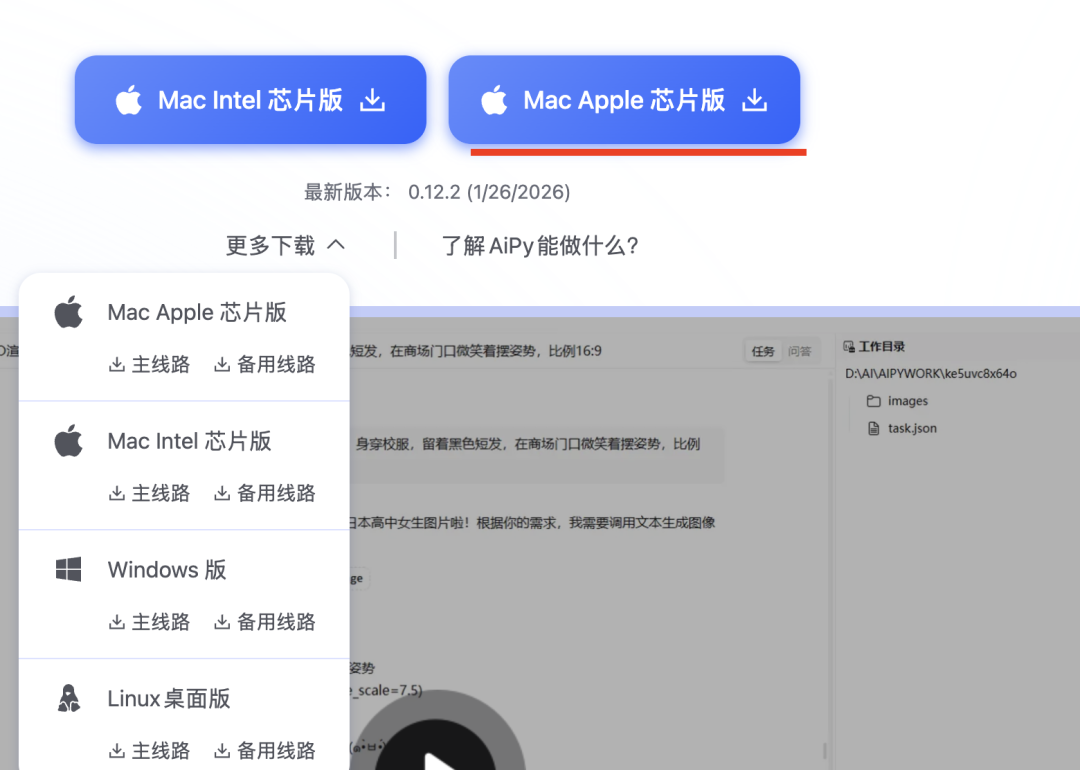Viewport: 1080px width, 770px height.
Task: Click the task.json file icon
Action: [x=875, y=428]
